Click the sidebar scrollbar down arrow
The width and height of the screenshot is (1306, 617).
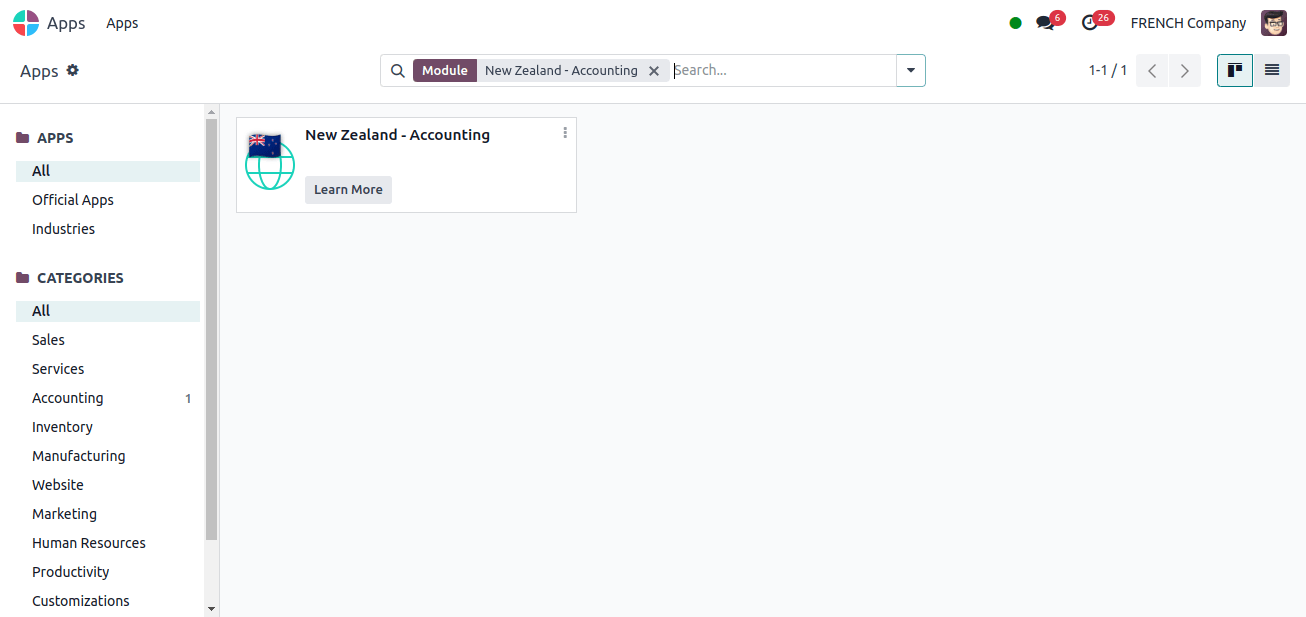211,608
